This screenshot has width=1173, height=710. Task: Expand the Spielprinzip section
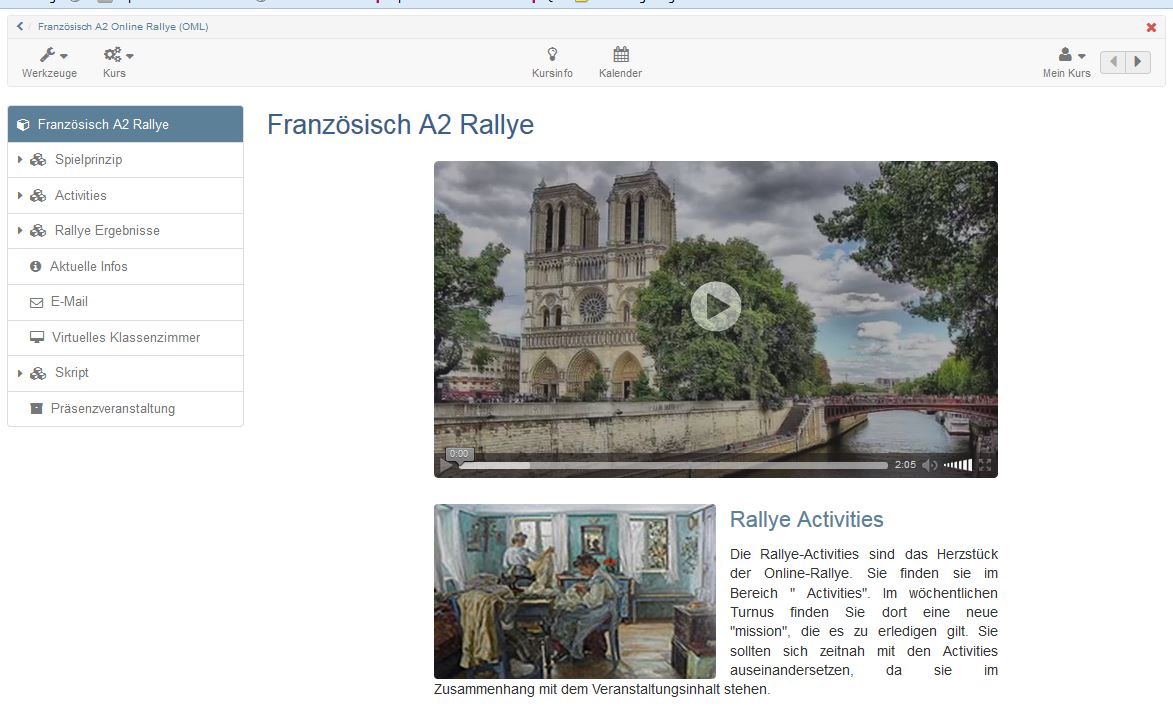[22, 159]
